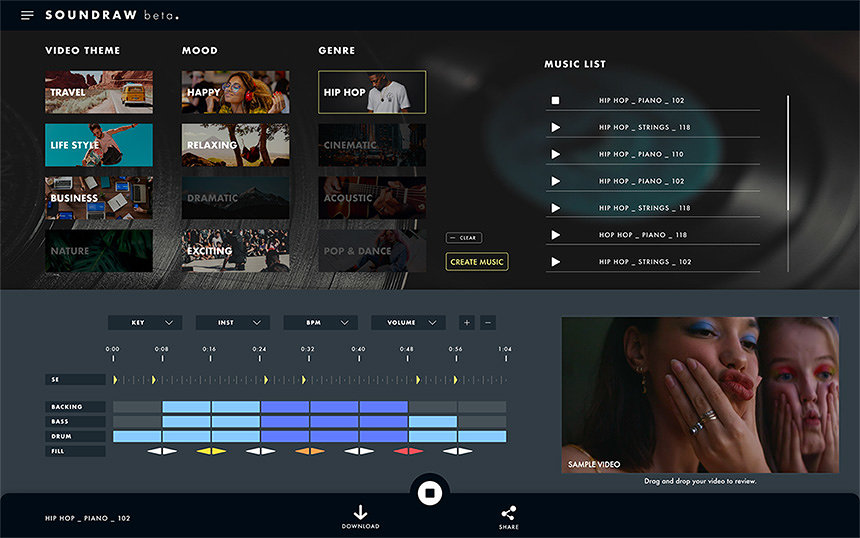
Task: Click the Share icon
Action: coord(508,513)
